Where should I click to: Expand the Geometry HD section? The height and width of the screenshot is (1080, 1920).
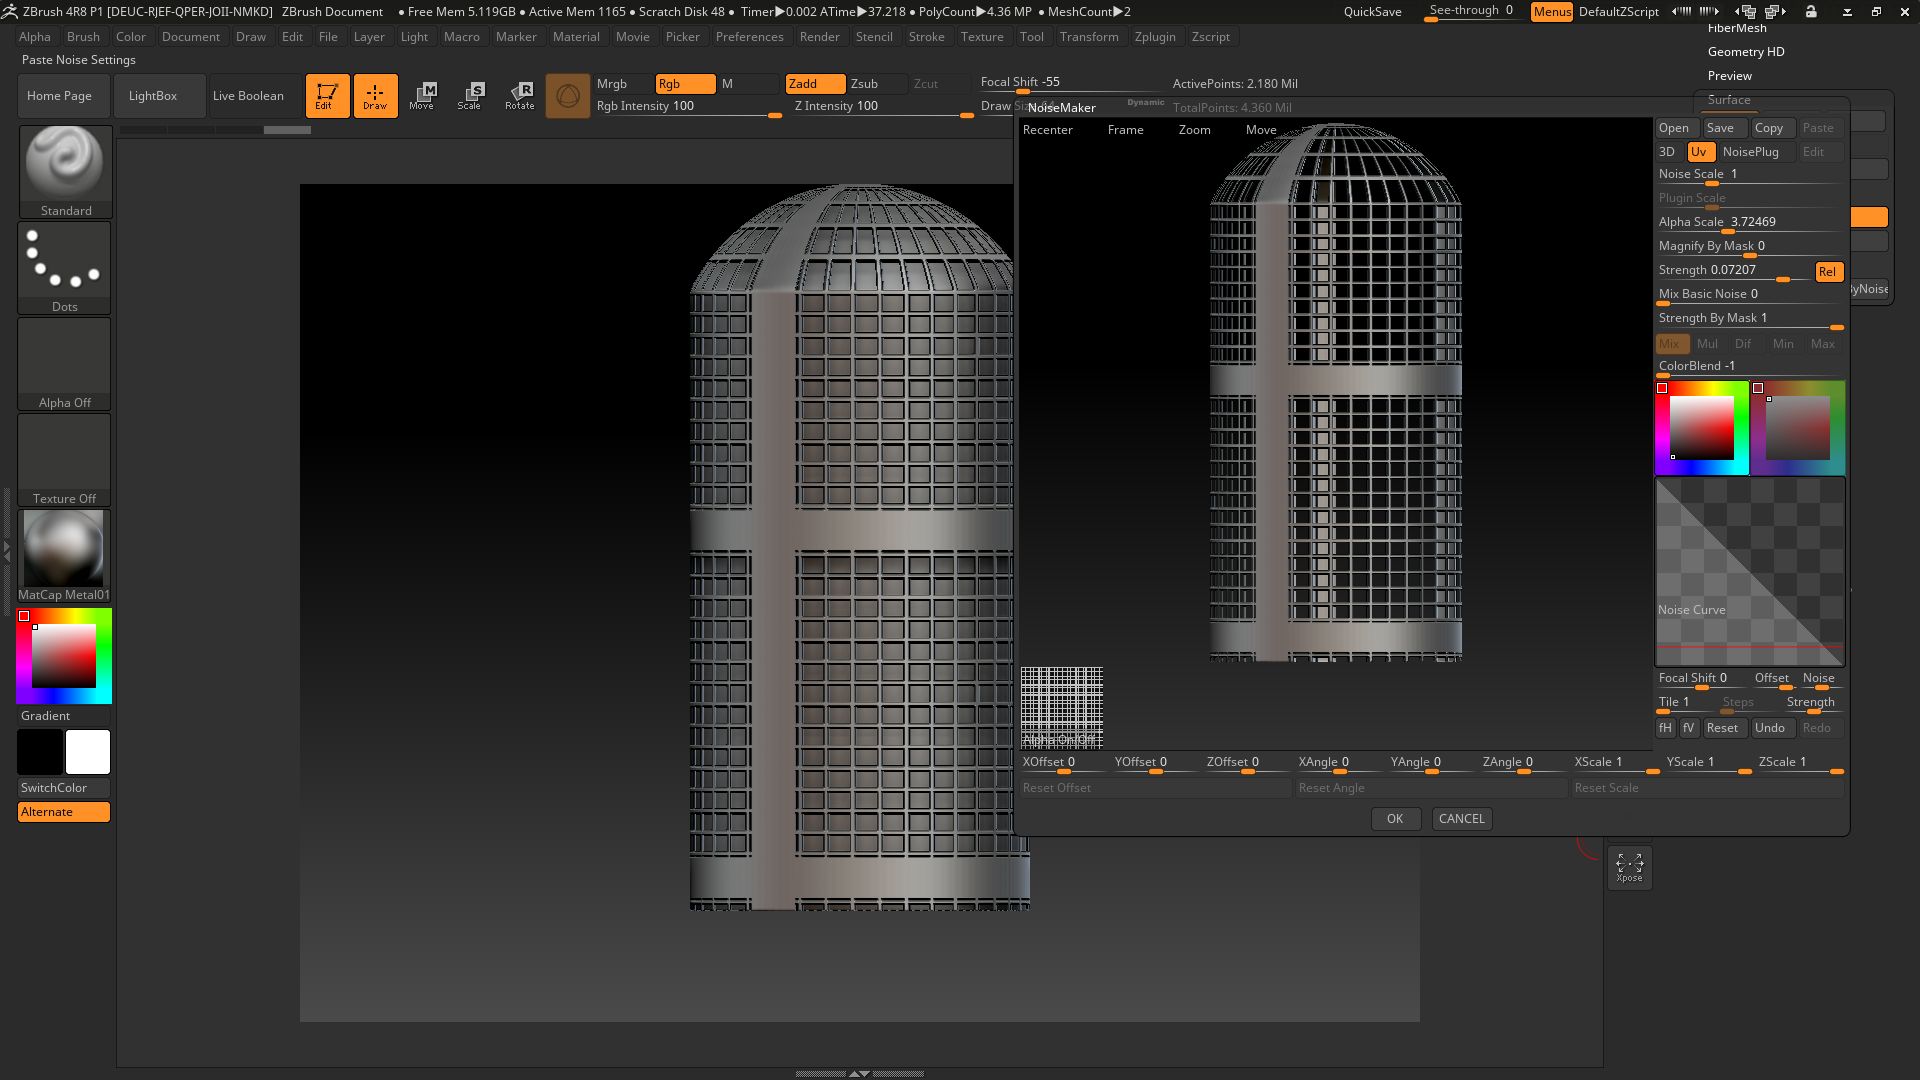point(1745,52)
